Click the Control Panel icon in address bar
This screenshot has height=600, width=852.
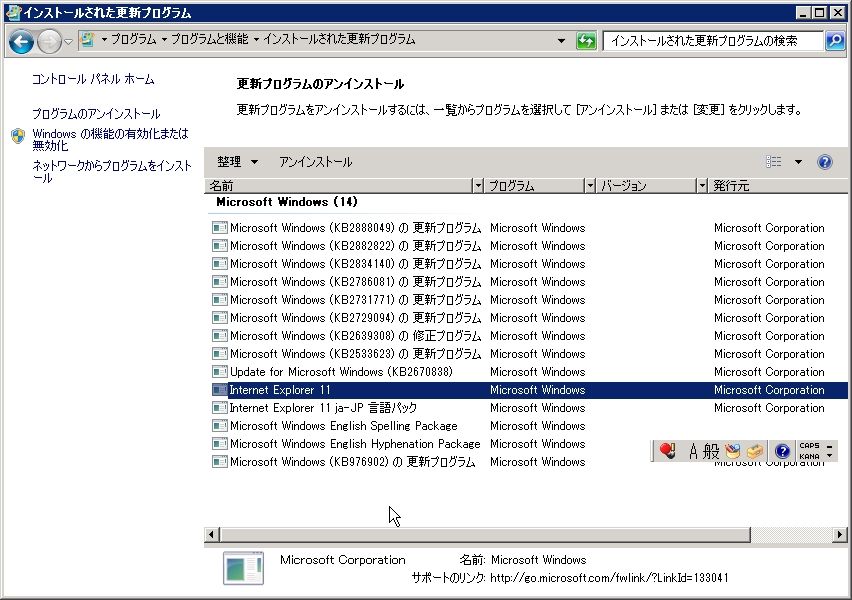(87, 39)
